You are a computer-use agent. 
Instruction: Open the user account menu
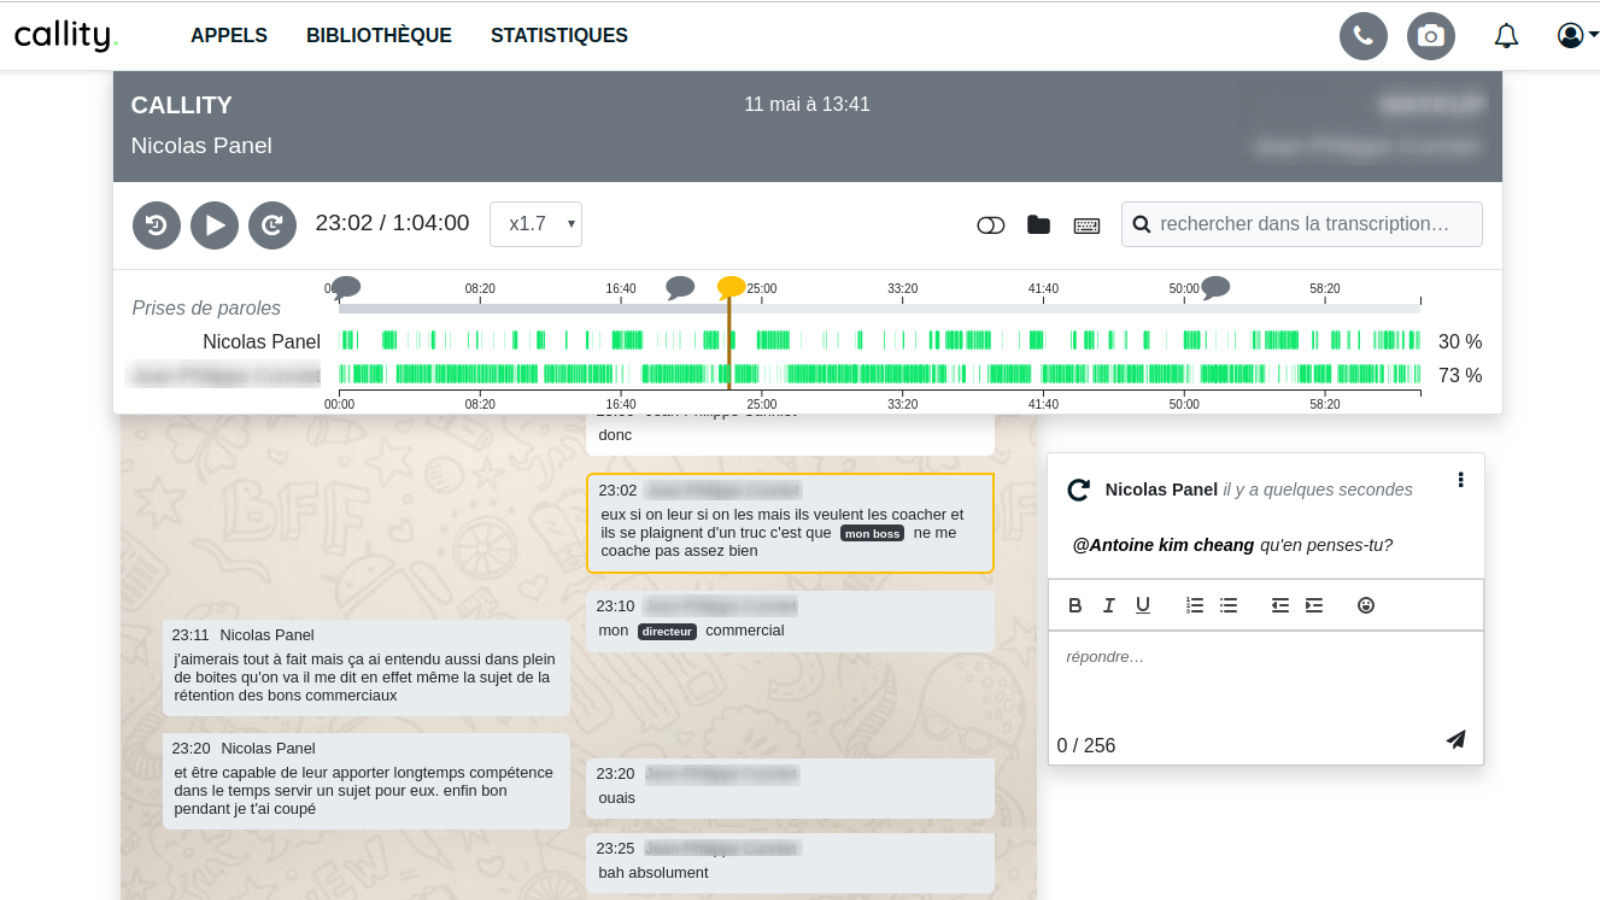tap(1576, 36)
